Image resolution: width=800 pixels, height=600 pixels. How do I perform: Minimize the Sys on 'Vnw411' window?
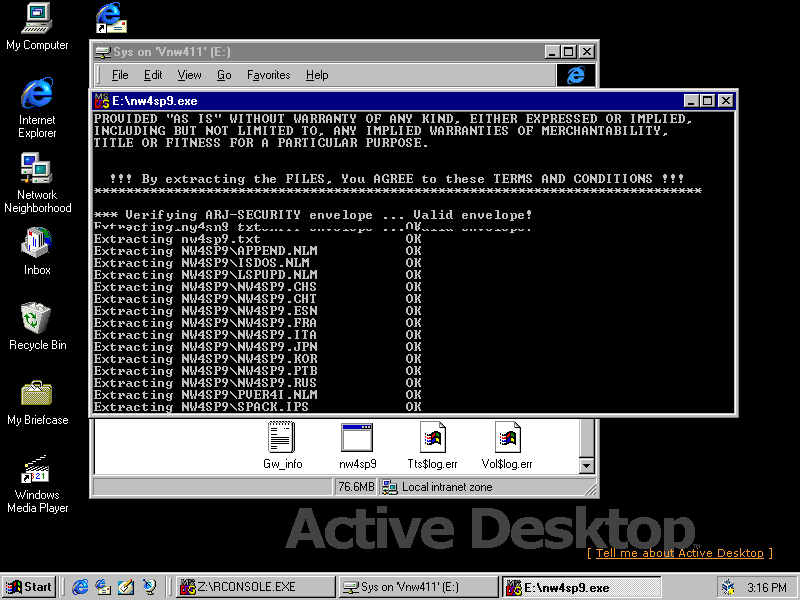point(552,52)
